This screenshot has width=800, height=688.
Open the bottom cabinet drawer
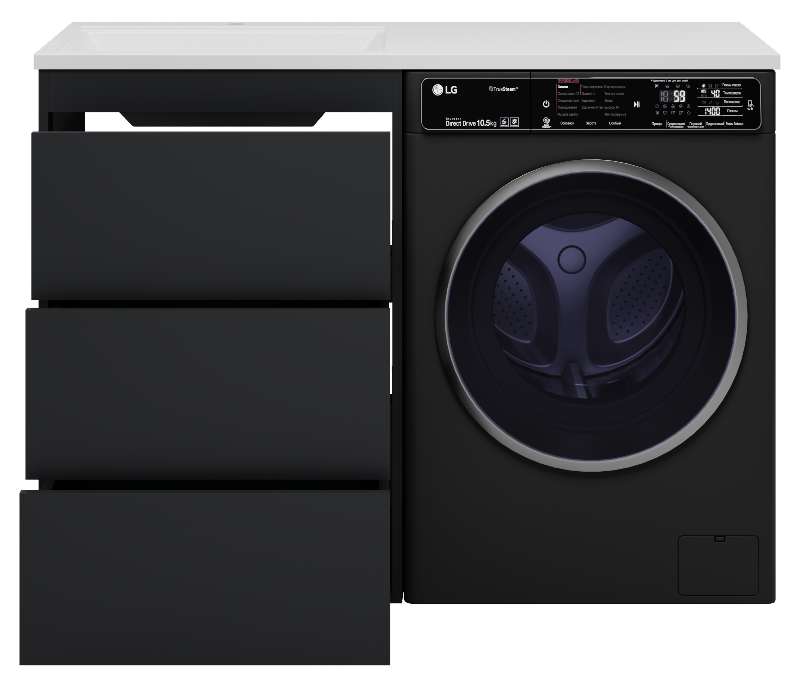(x=205, y=577)
